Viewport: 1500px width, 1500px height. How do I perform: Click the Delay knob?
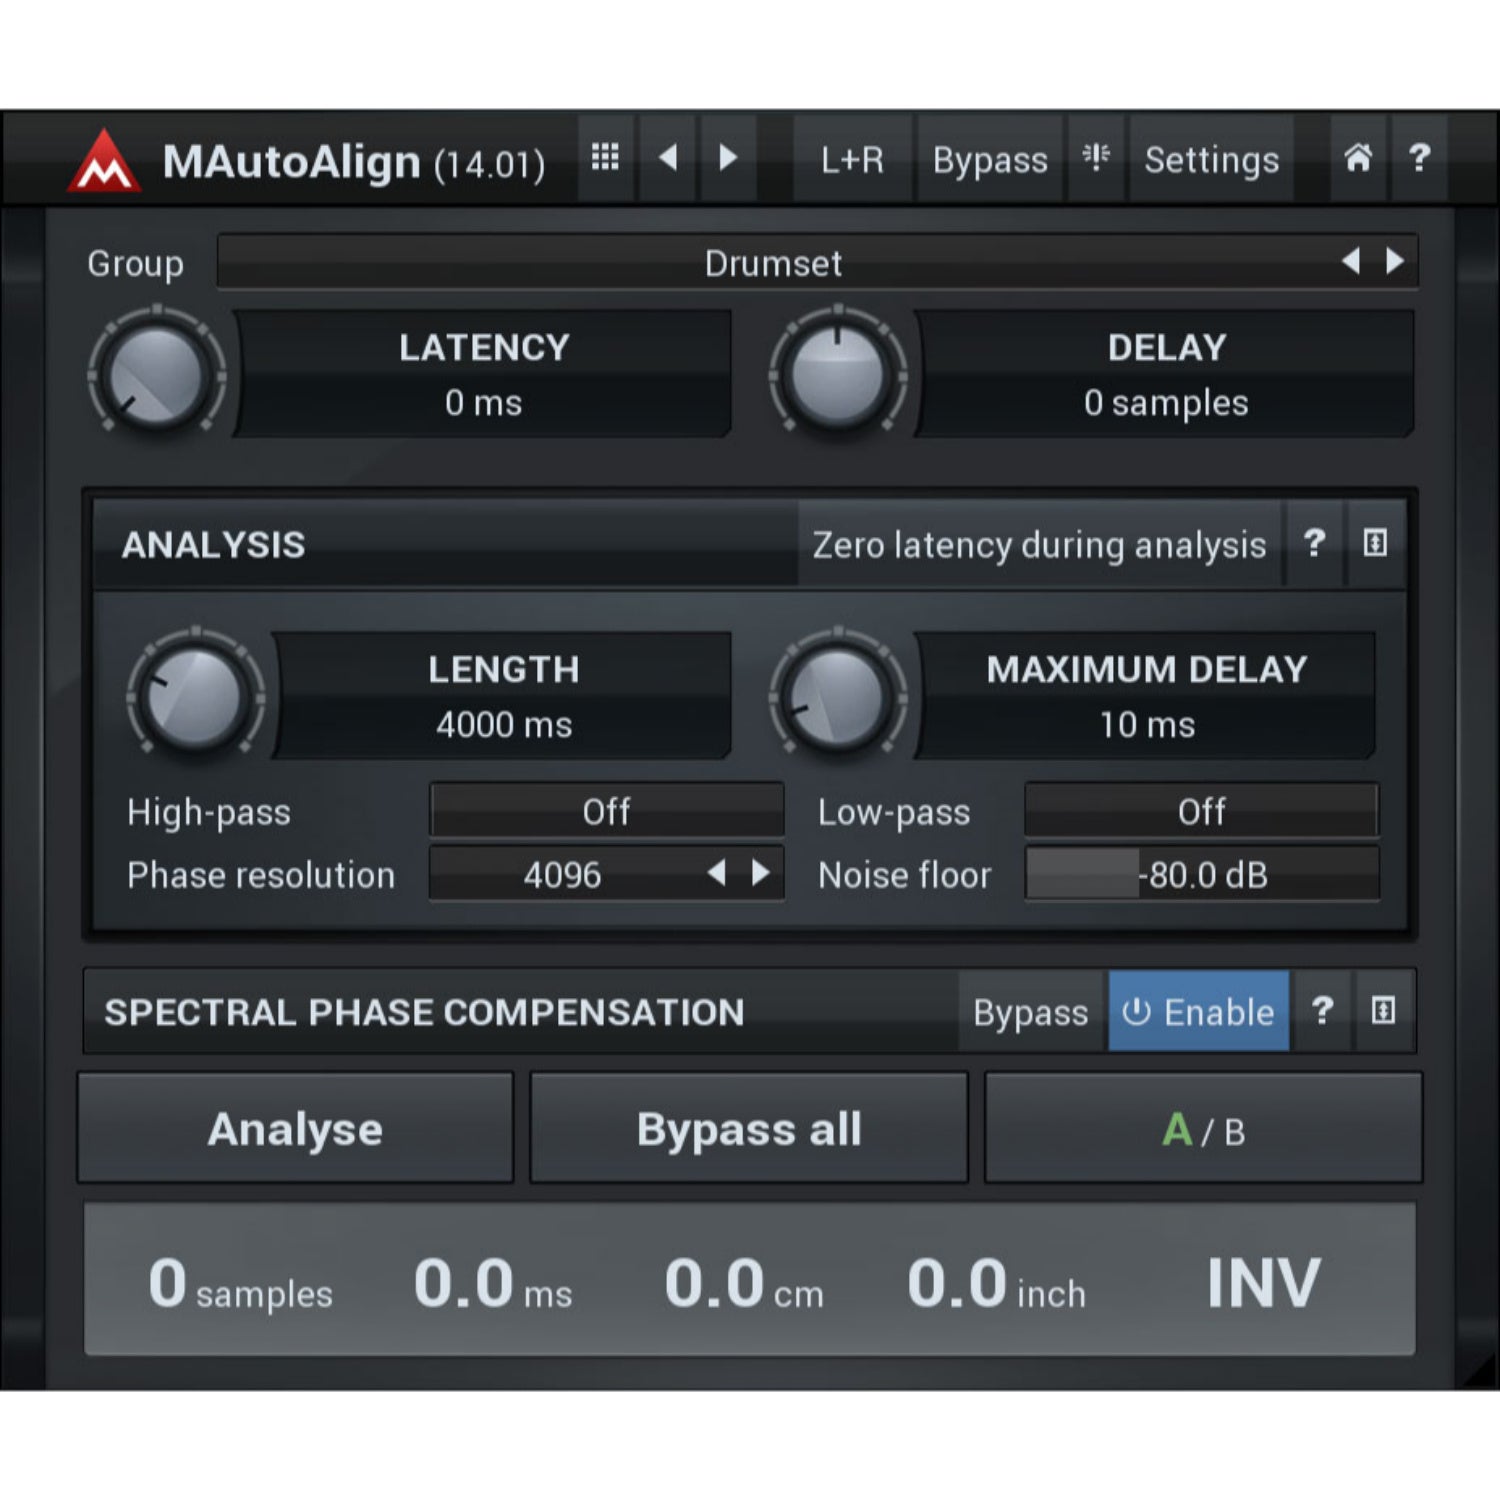(x=838, y=374)
